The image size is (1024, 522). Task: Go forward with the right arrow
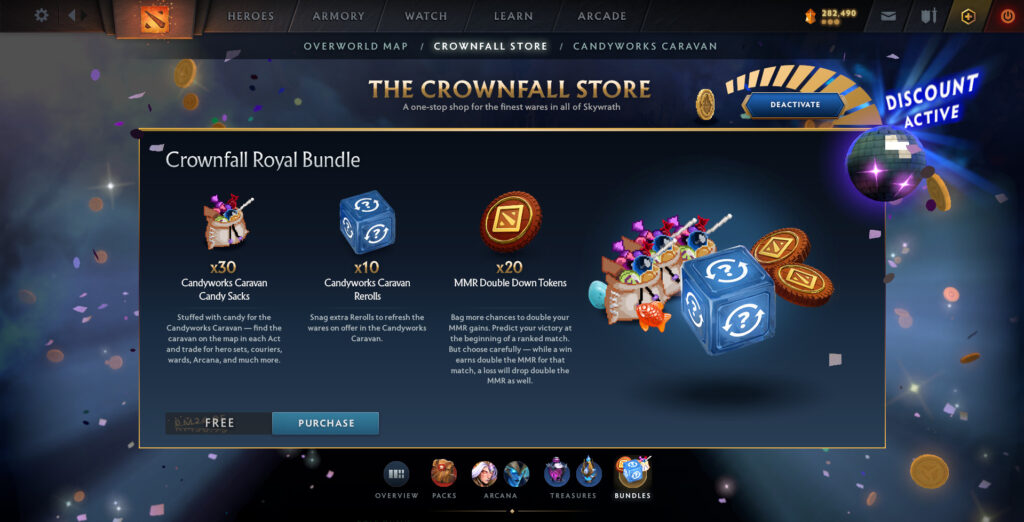(84, 15)
